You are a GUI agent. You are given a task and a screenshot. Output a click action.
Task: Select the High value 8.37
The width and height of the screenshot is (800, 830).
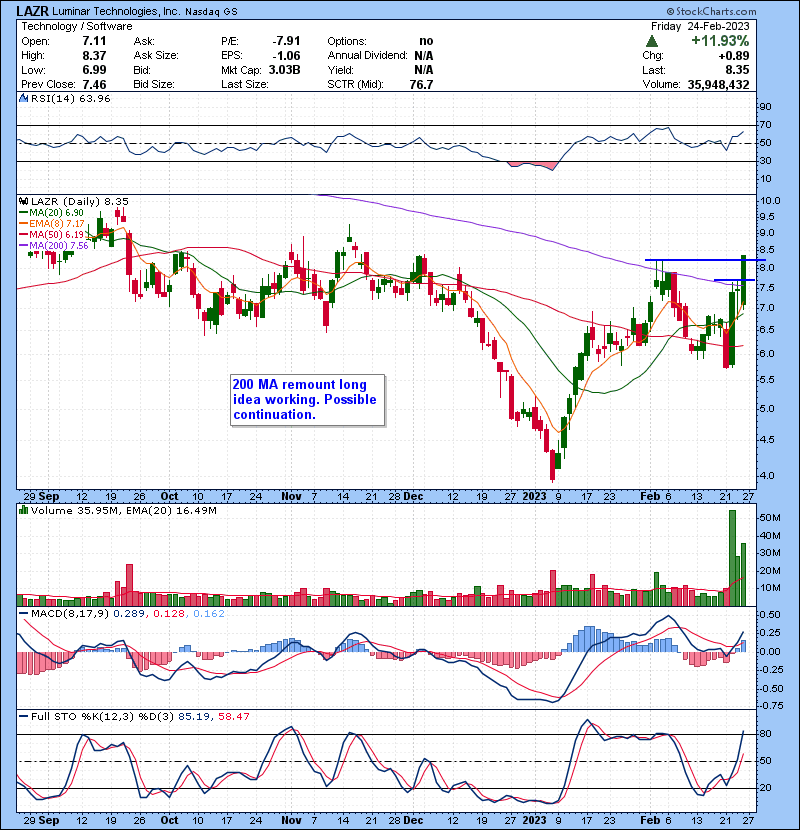[x=94, y=56]
